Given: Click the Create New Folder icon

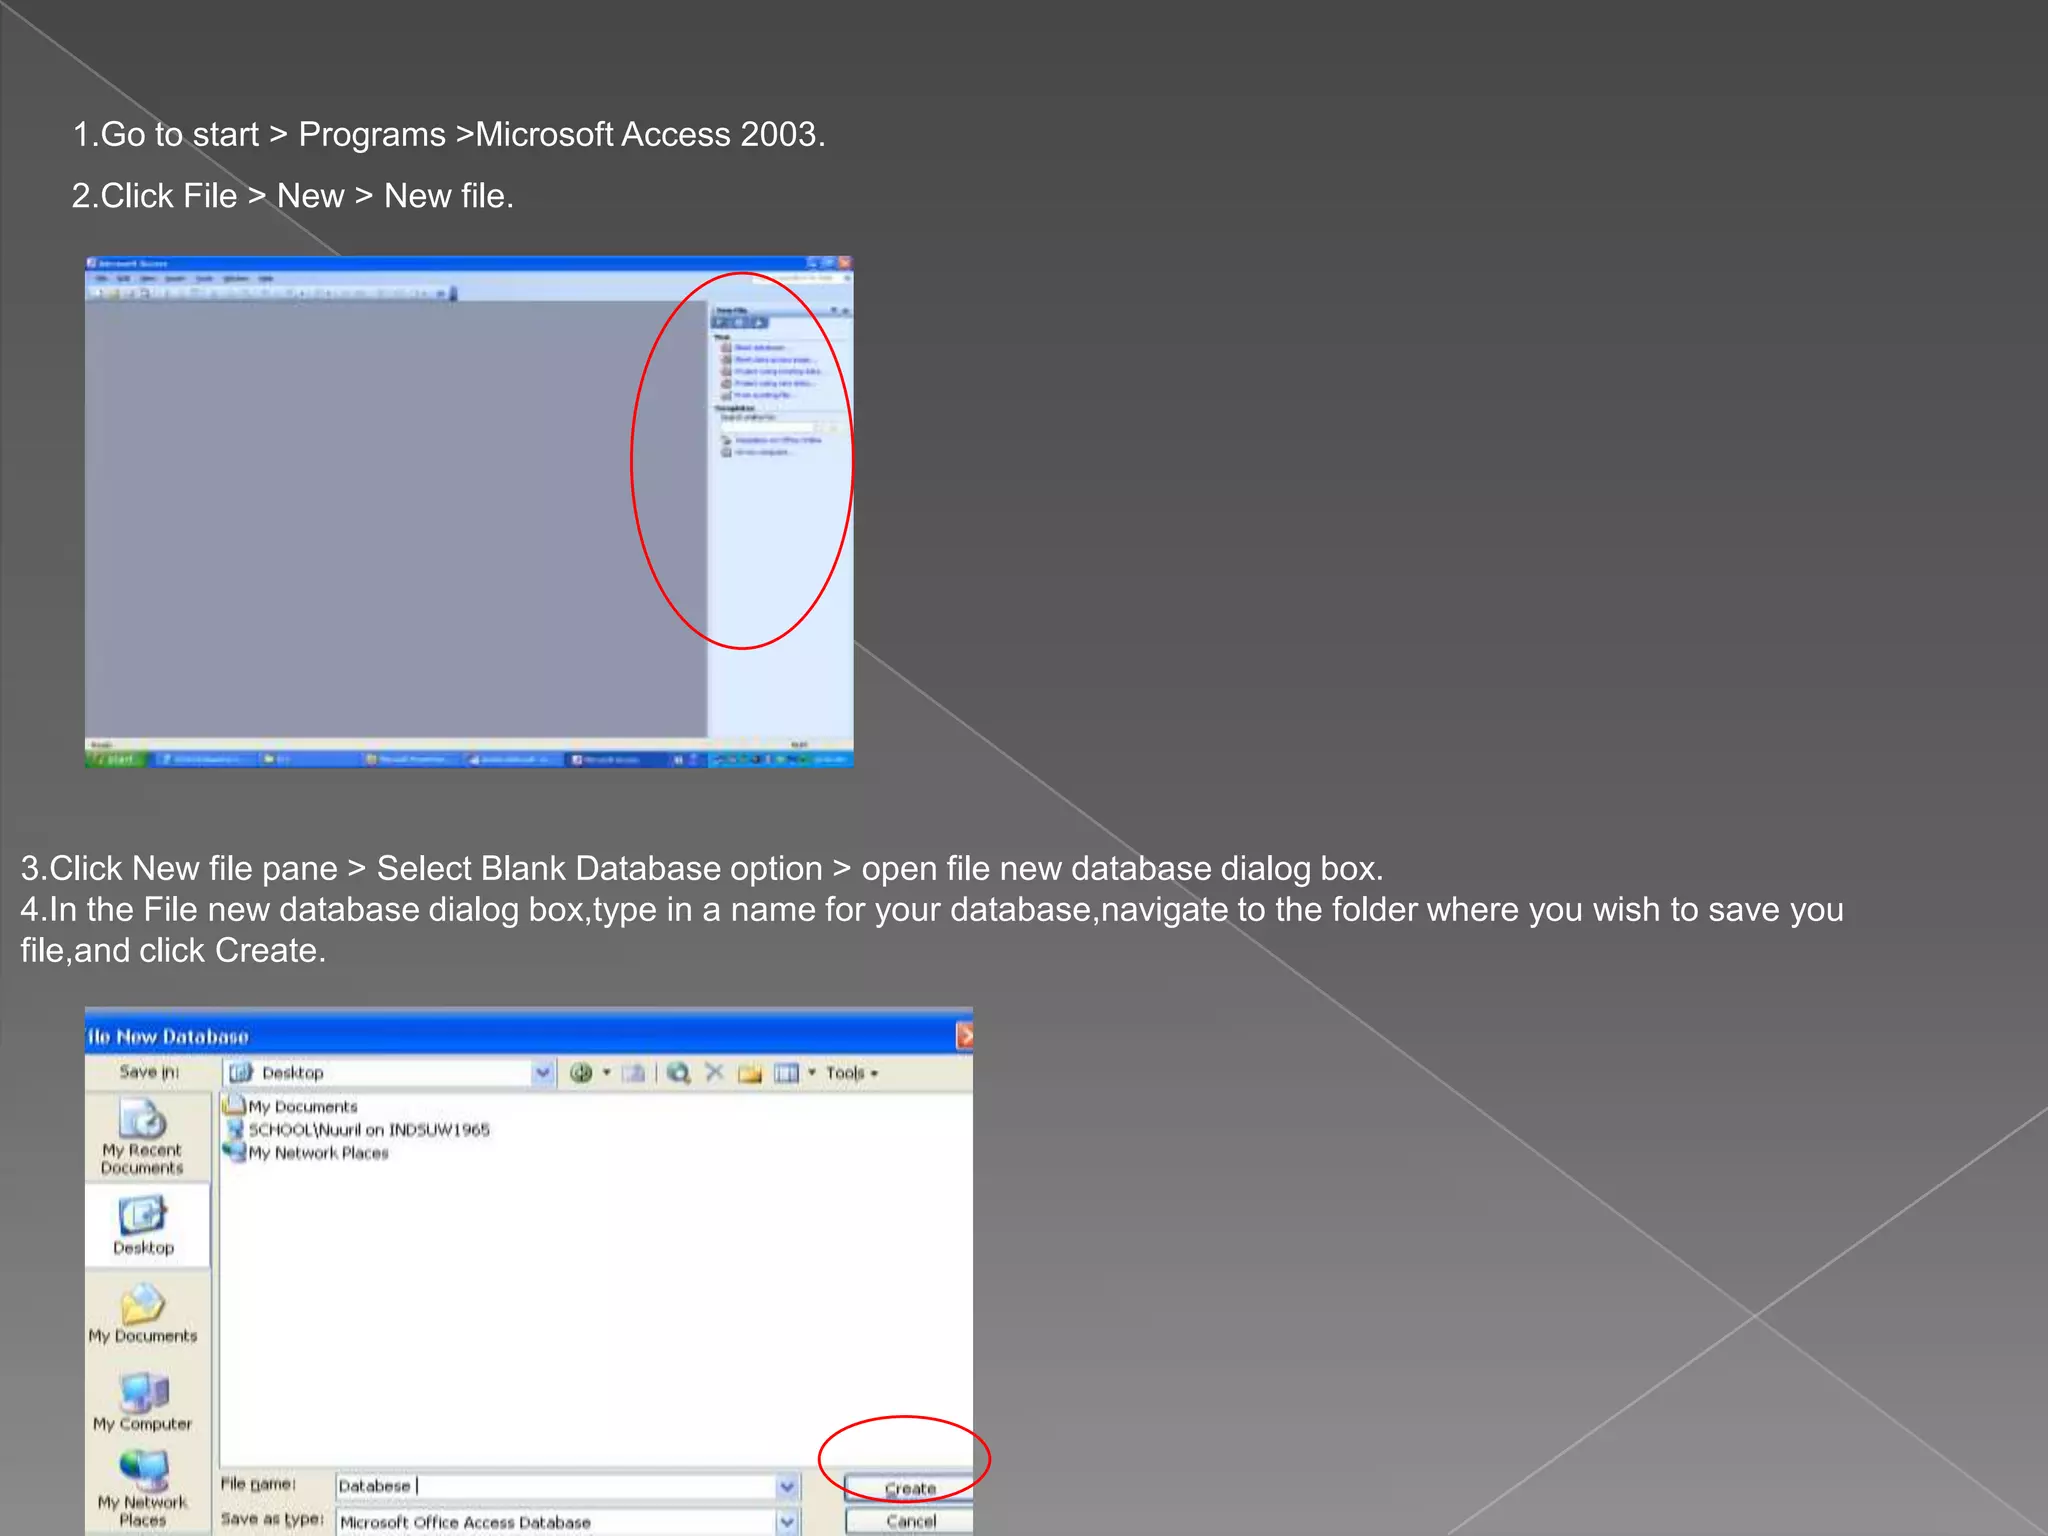Looking at the screenshot, I should (x=750, y=1073).
